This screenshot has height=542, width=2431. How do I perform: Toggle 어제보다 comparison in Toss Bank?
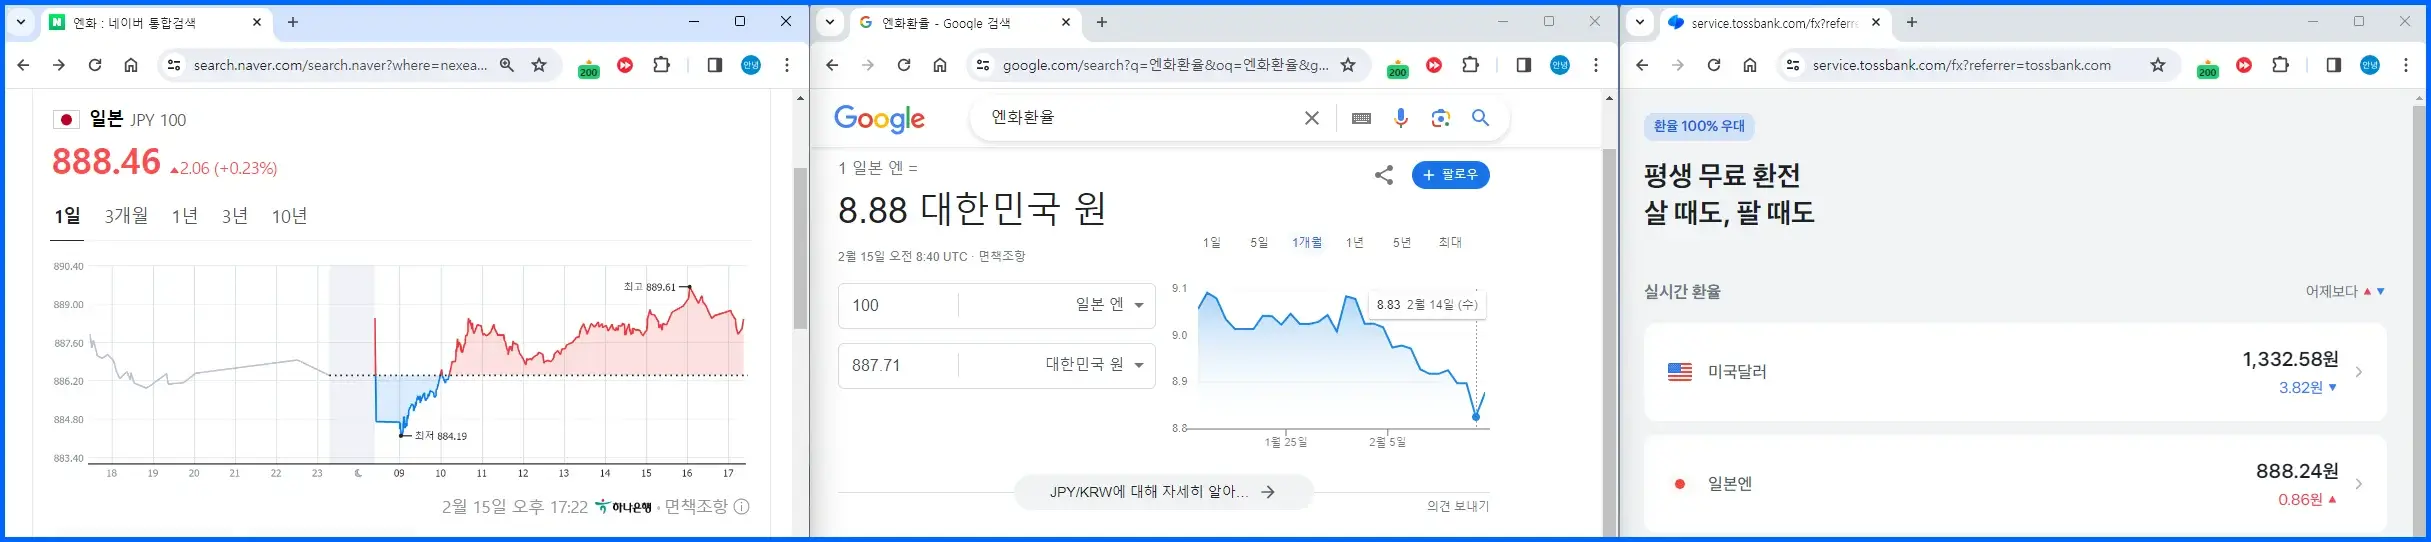point(2346,291)
